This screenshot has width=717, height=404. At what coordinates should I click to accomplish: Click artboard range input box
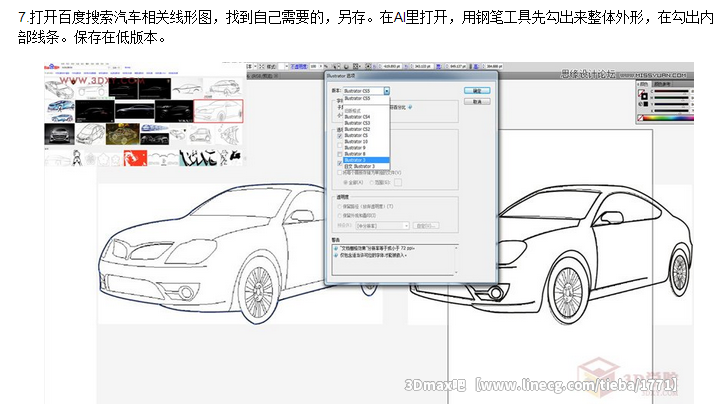398,182
